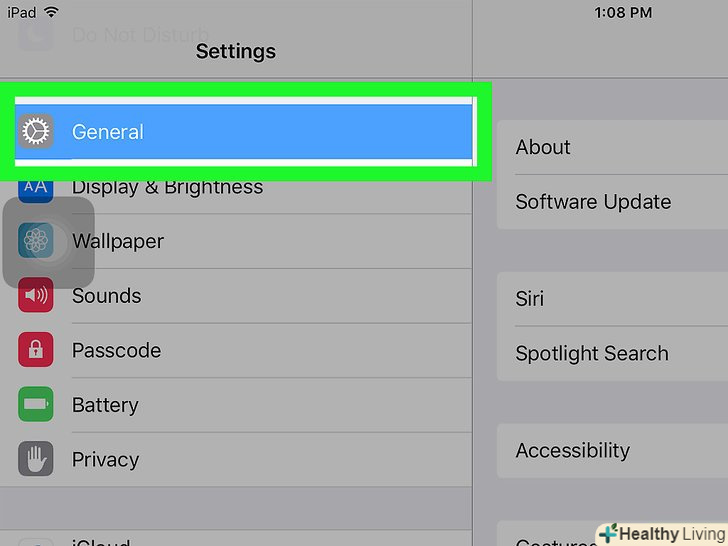The image size is (728, 546).
Task: Tap the Display & Brightness icon
Action: point(36,188)
